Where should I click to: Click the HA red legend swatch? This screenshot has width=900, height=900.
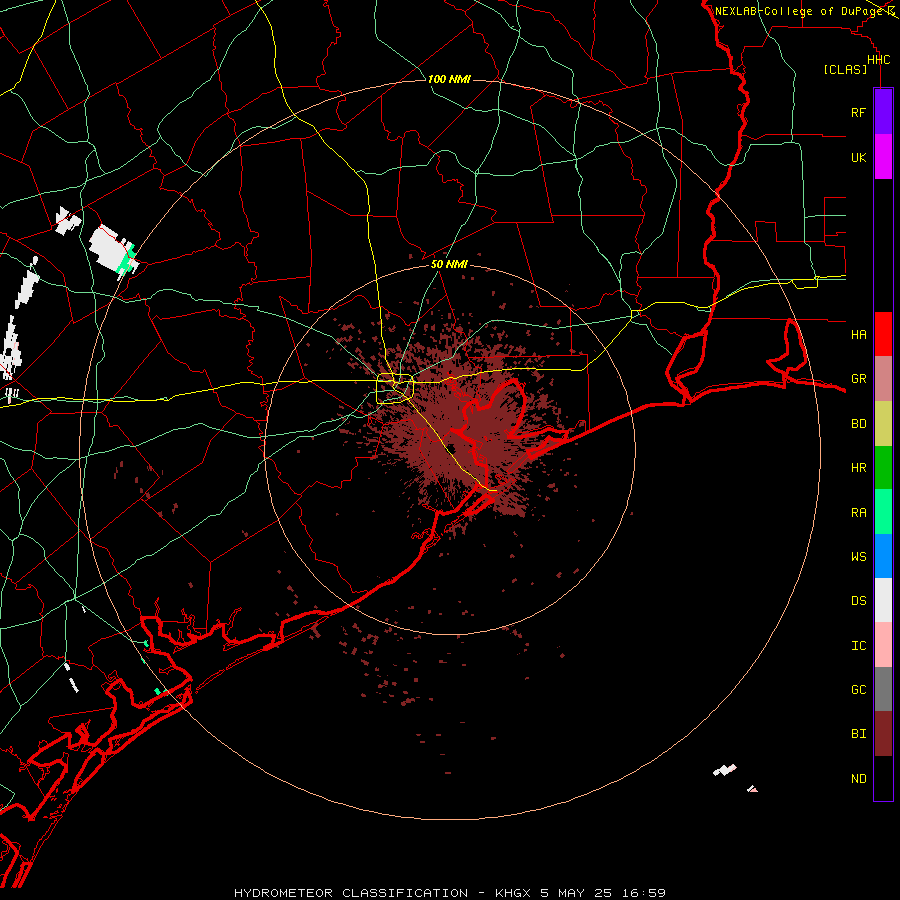point(883,334)
